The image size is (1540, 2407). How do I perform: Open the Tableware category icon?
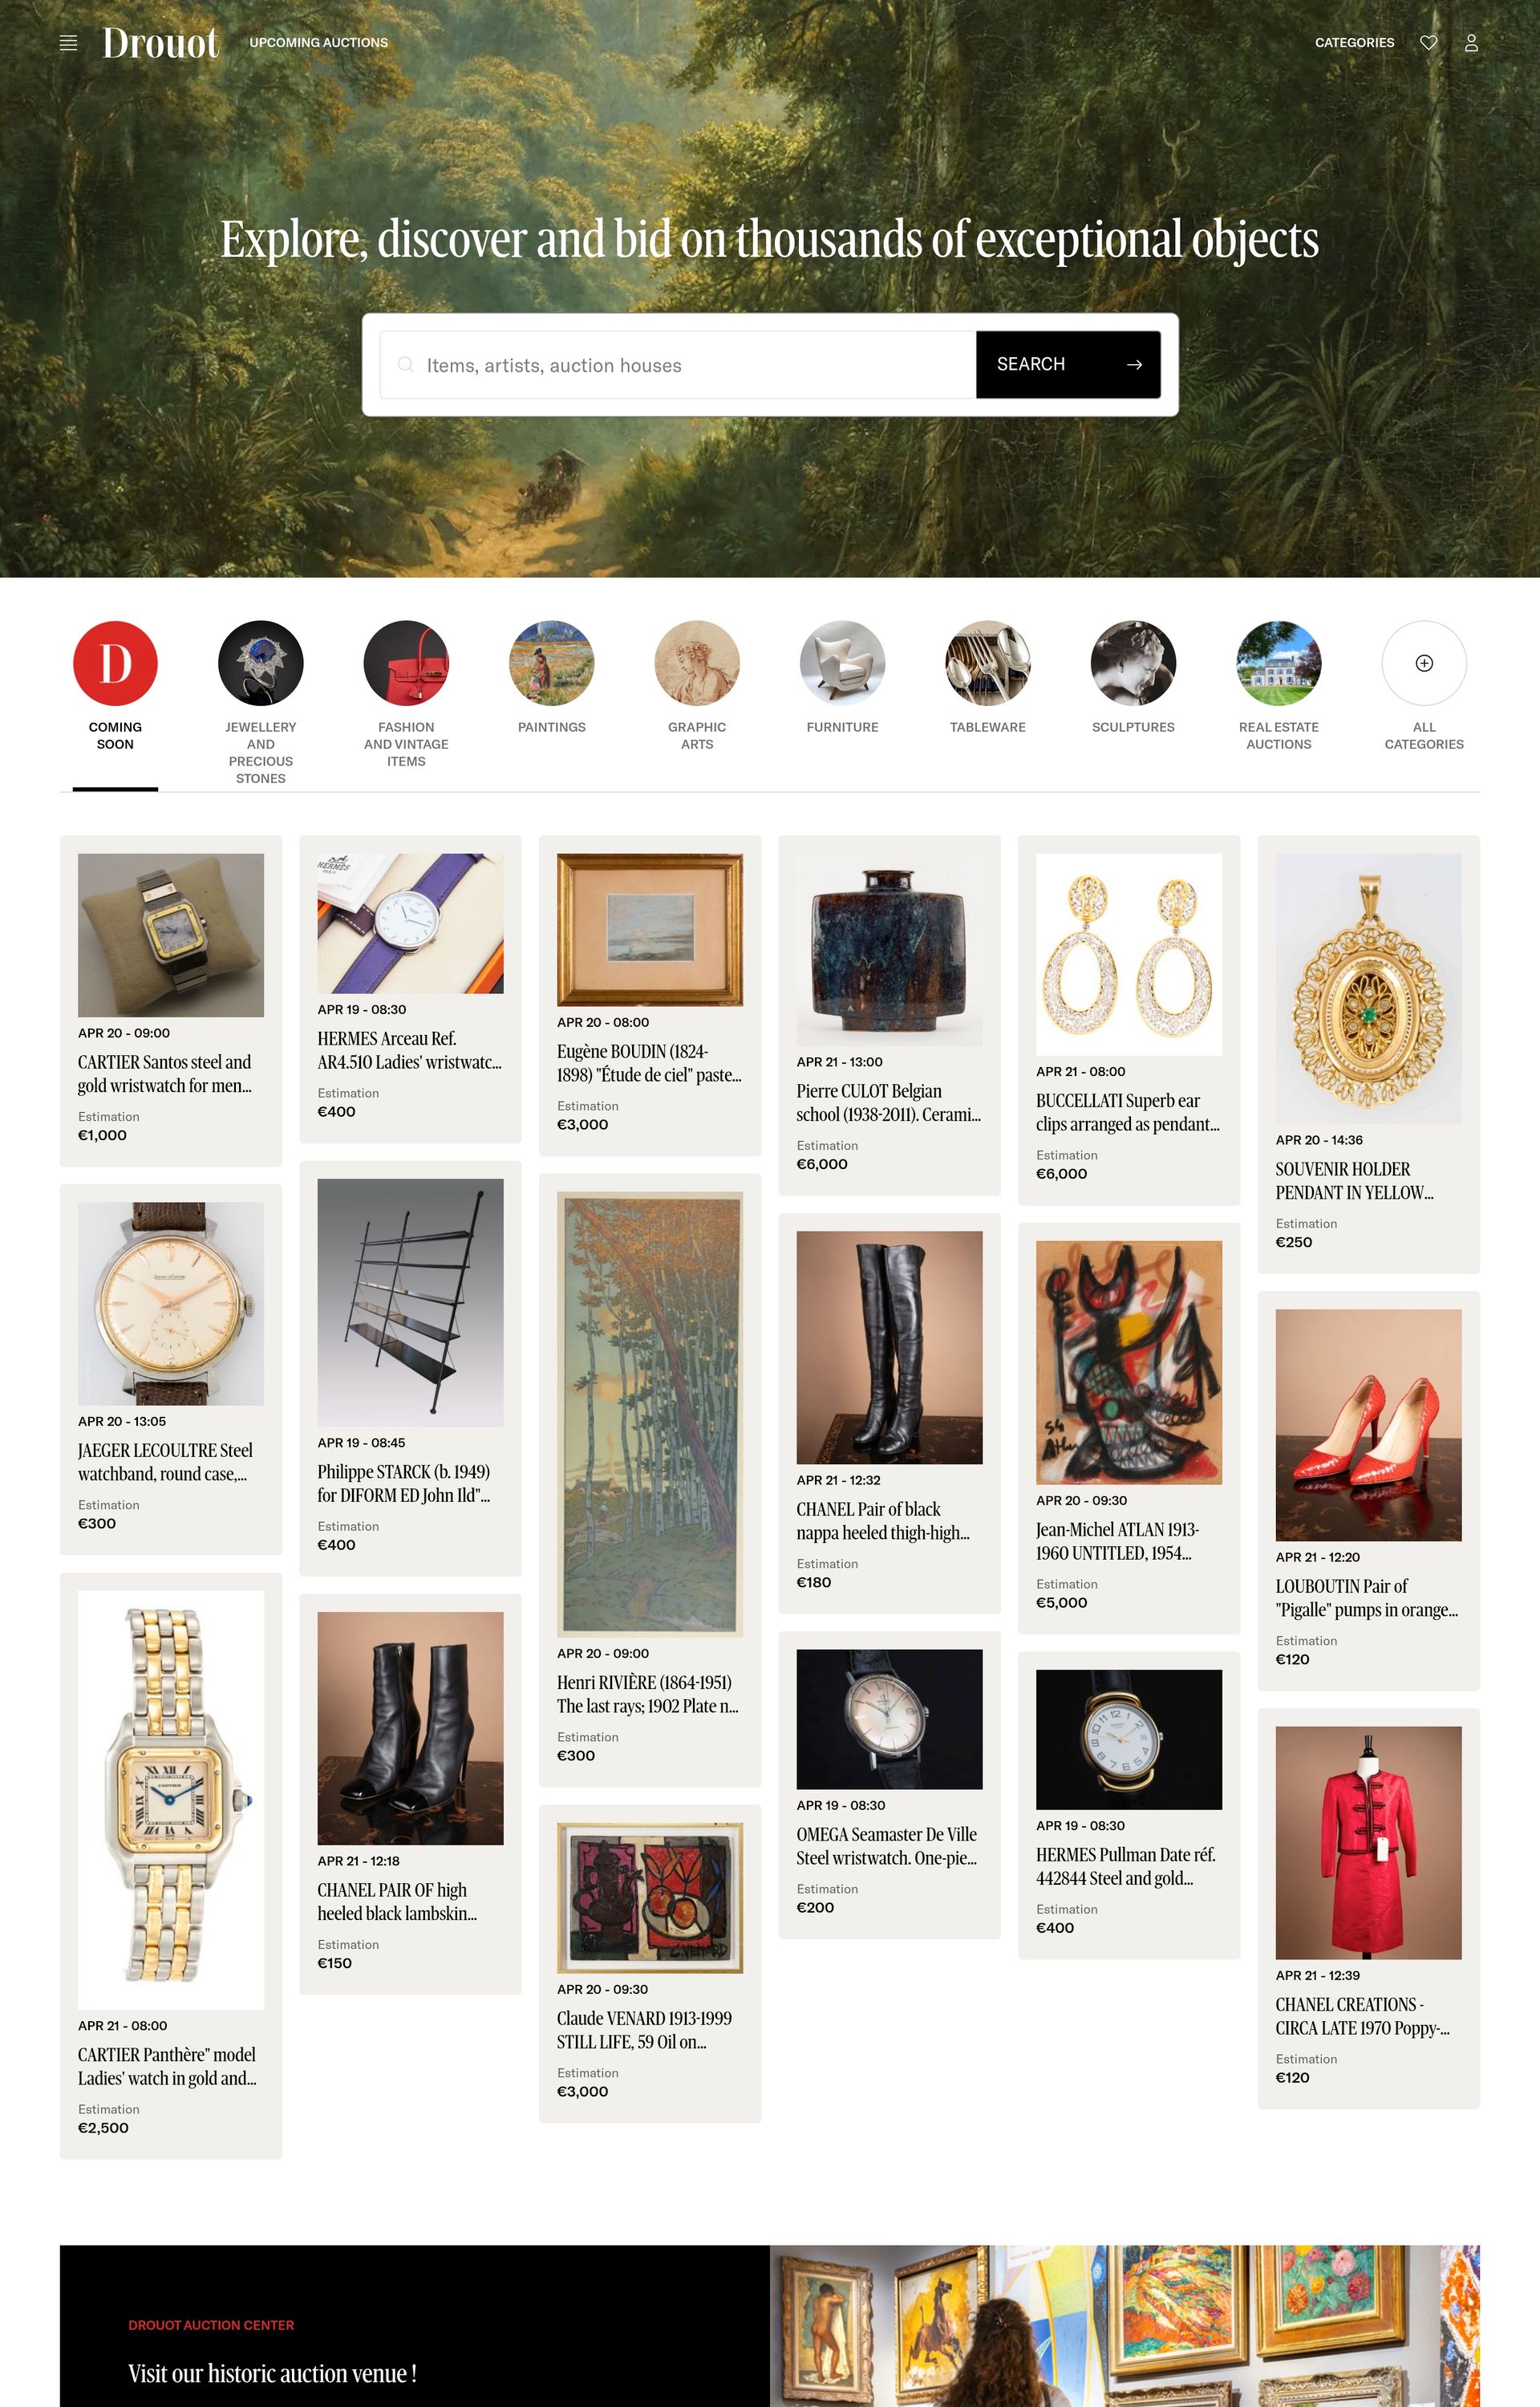click(987, 663)
